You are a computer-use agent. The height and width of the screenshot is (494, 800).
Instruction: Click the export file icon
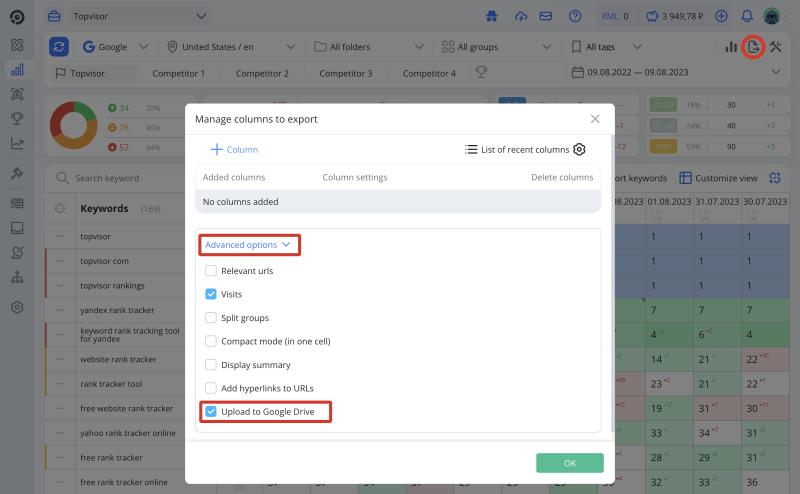[753, 47]
